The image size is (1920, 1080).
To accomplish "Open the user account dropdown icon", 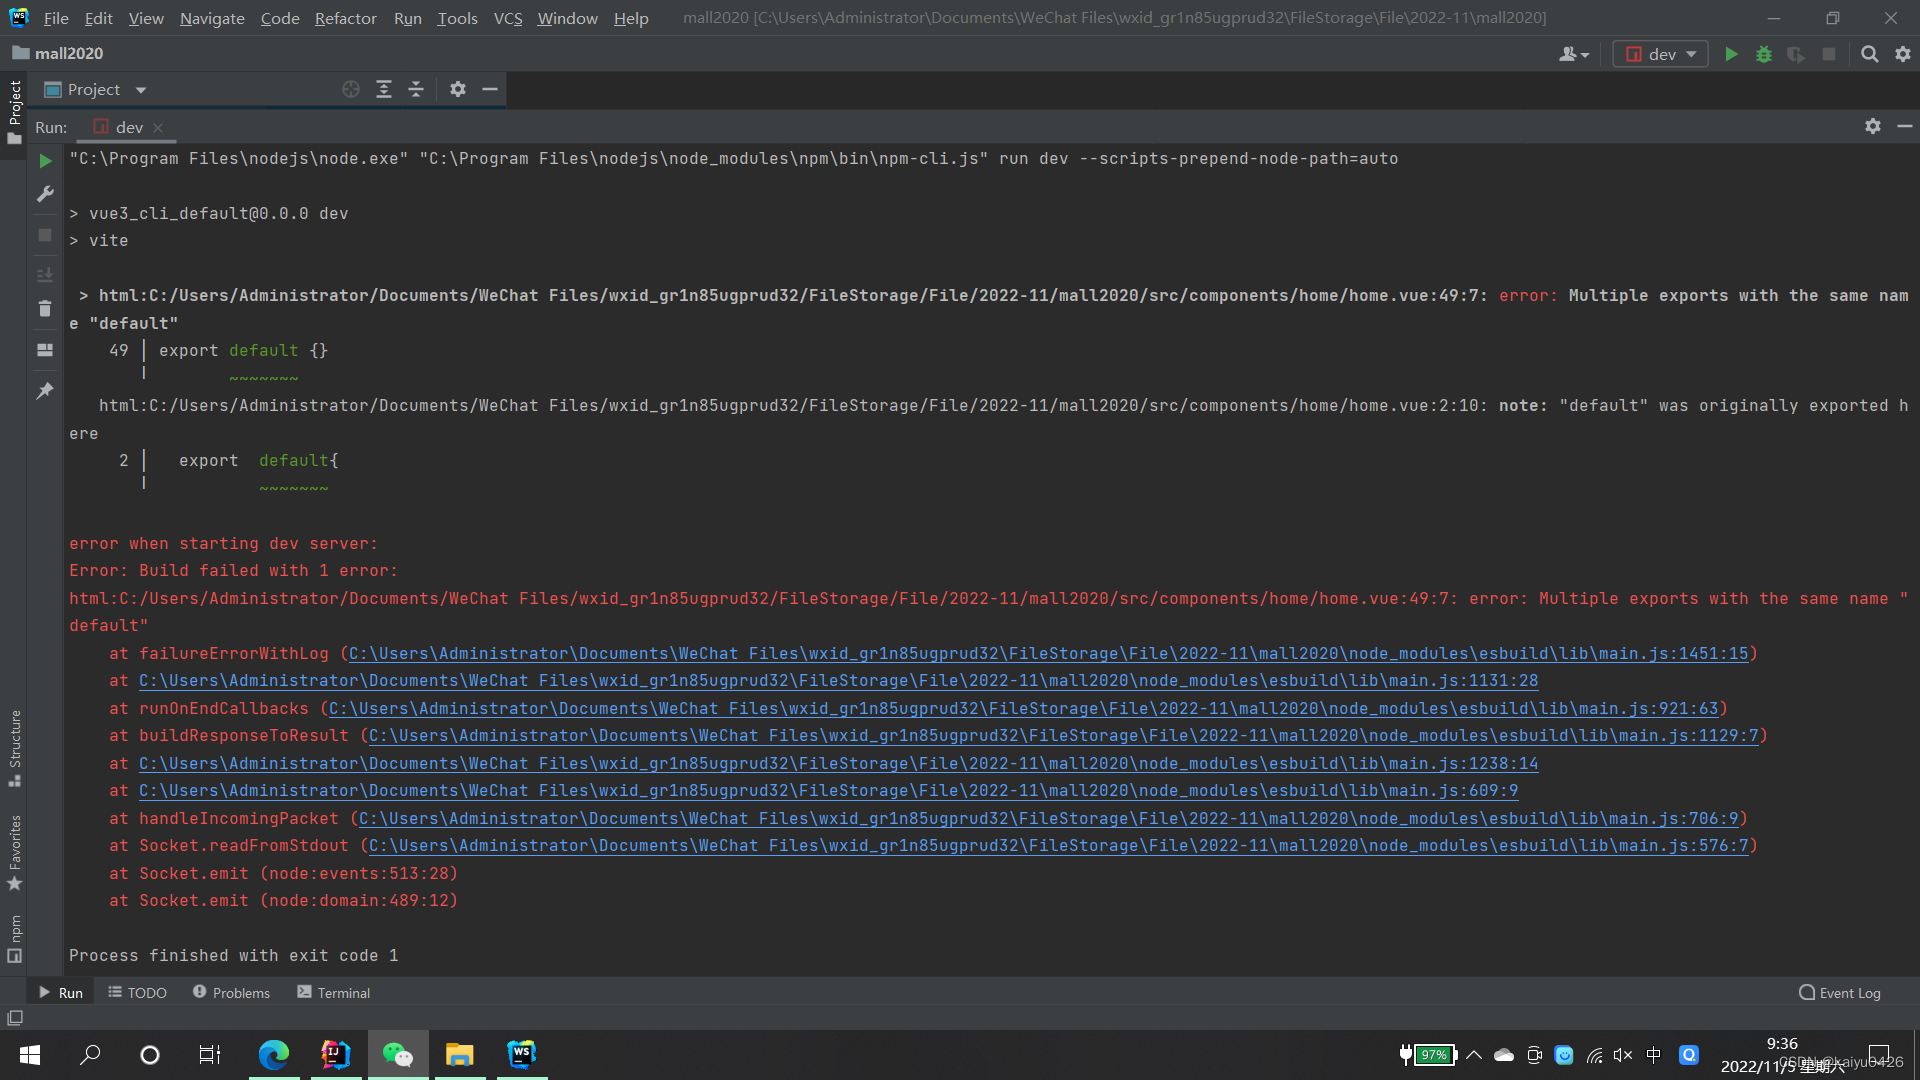I will click(1573, 54).
